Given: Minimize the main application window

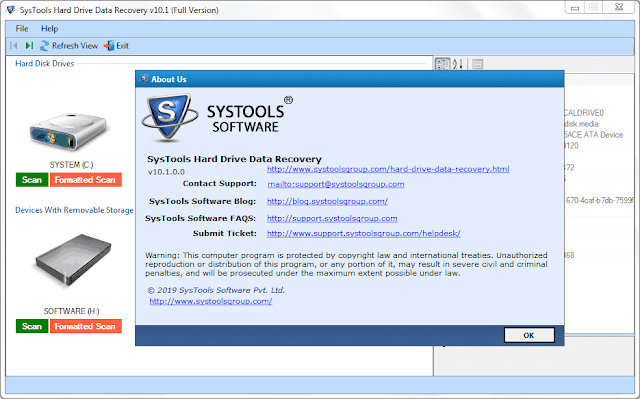Looking at the screenshot, I should [x=575, y=7].
